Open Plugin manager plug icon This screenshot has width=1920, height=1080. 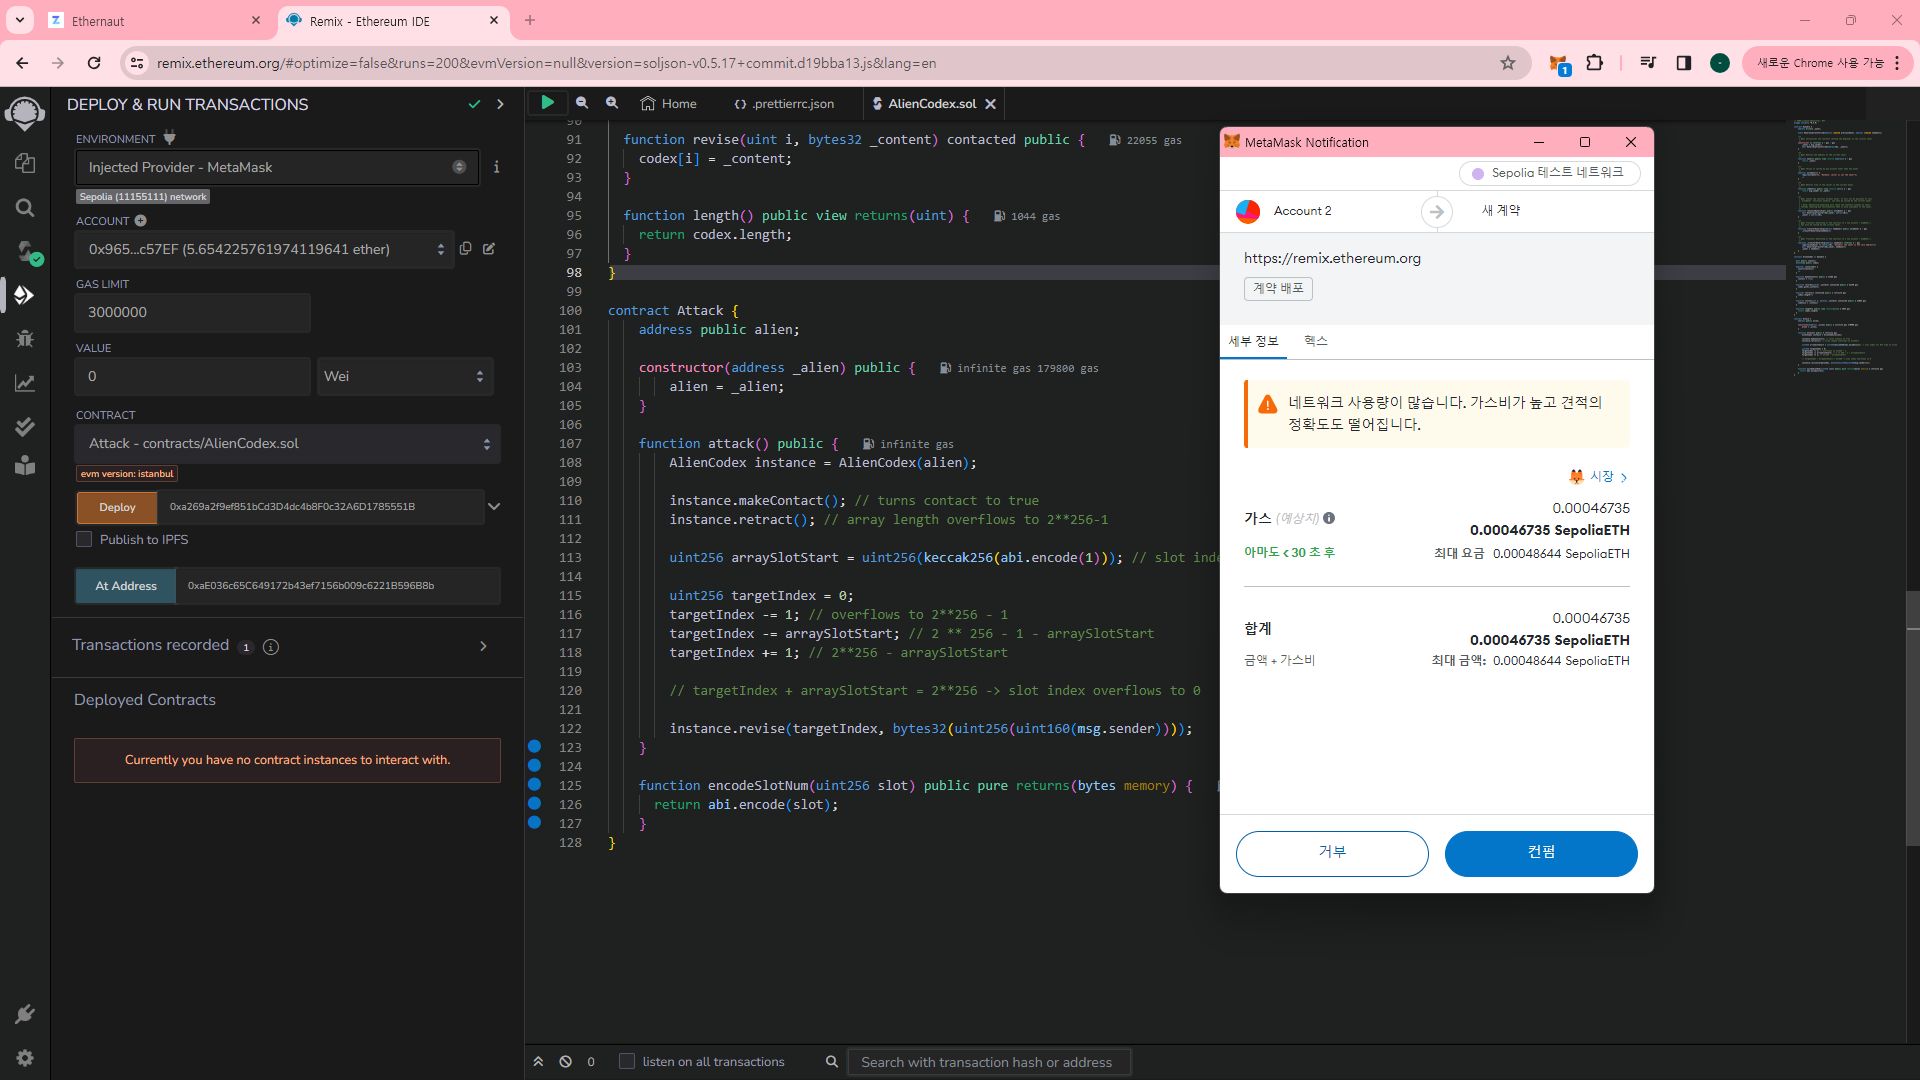click(25, 1014)
